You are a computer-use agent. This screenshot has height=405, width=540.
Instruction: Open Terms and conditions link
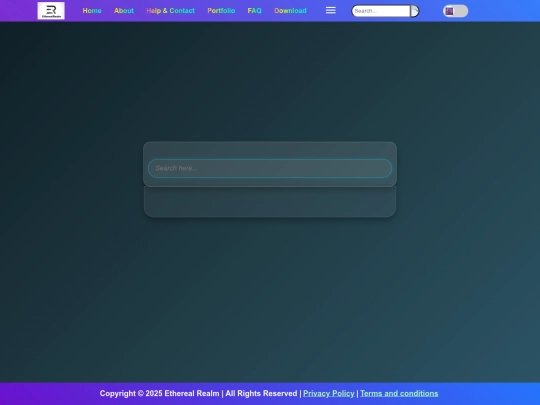pos(399,393)
